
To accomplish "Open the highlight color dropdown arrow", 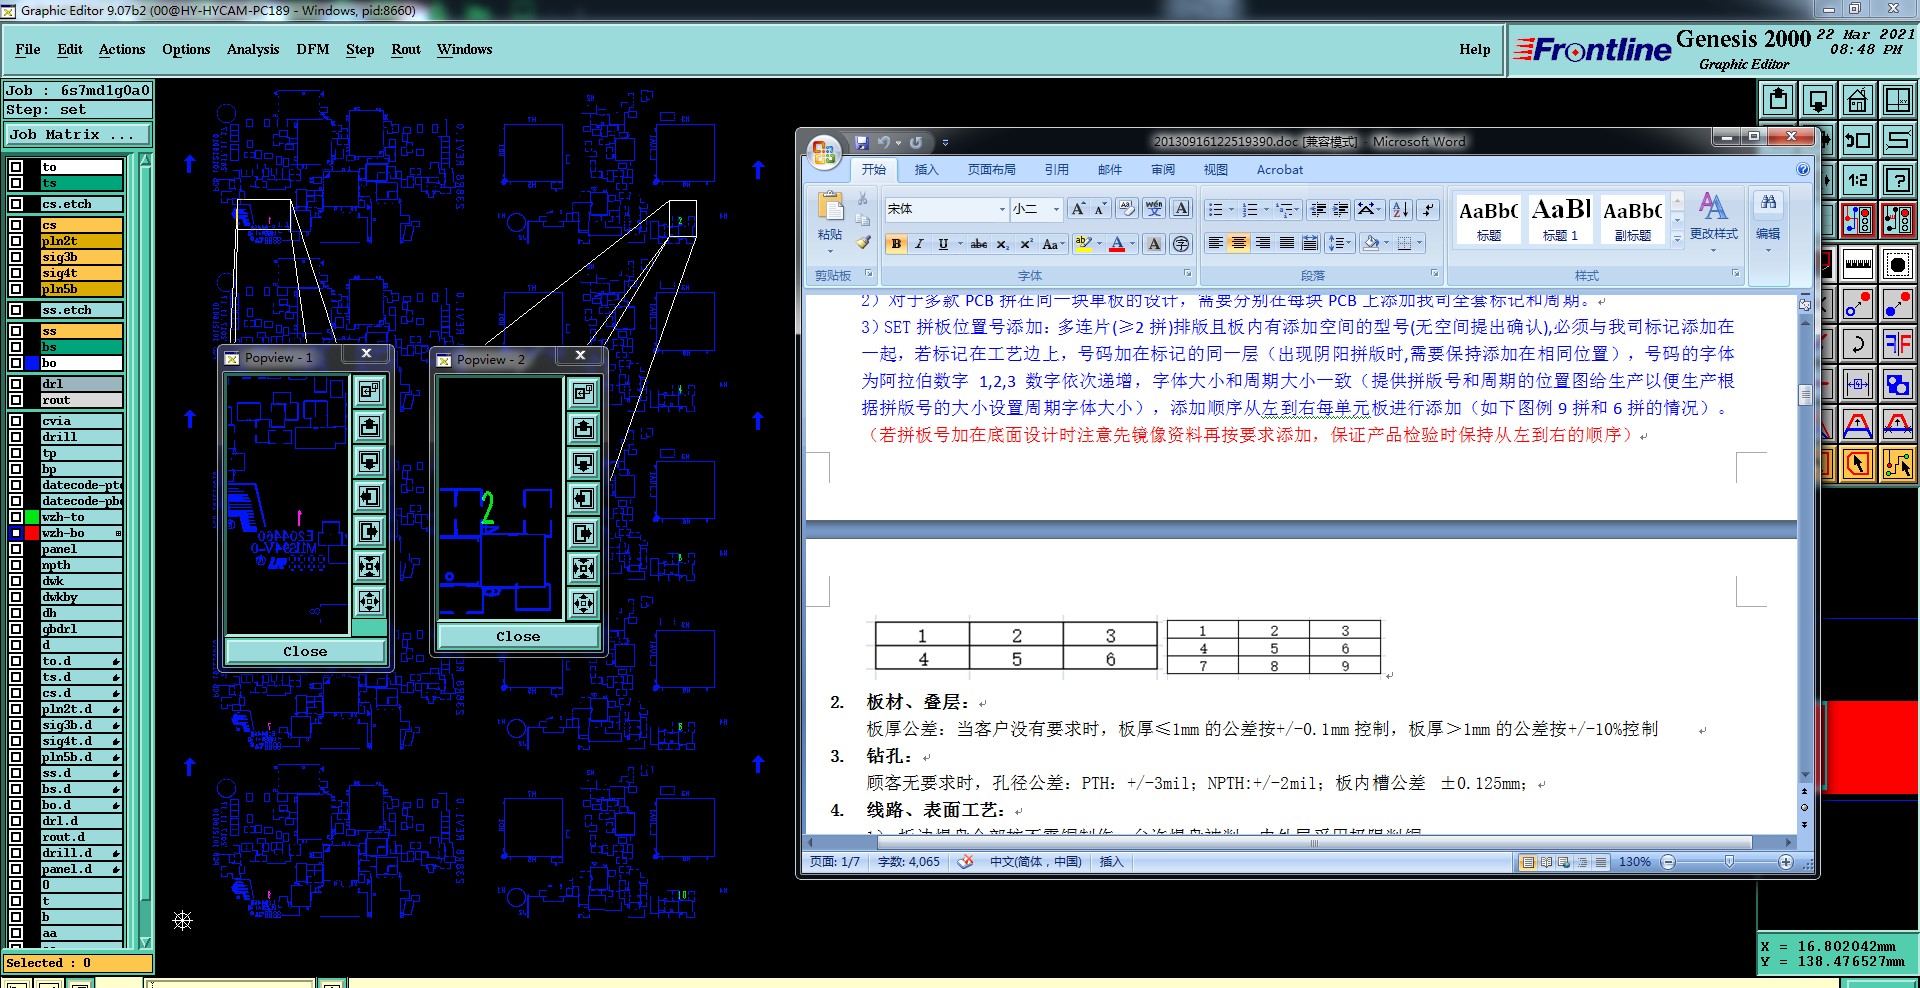I will coord(1099,244).
